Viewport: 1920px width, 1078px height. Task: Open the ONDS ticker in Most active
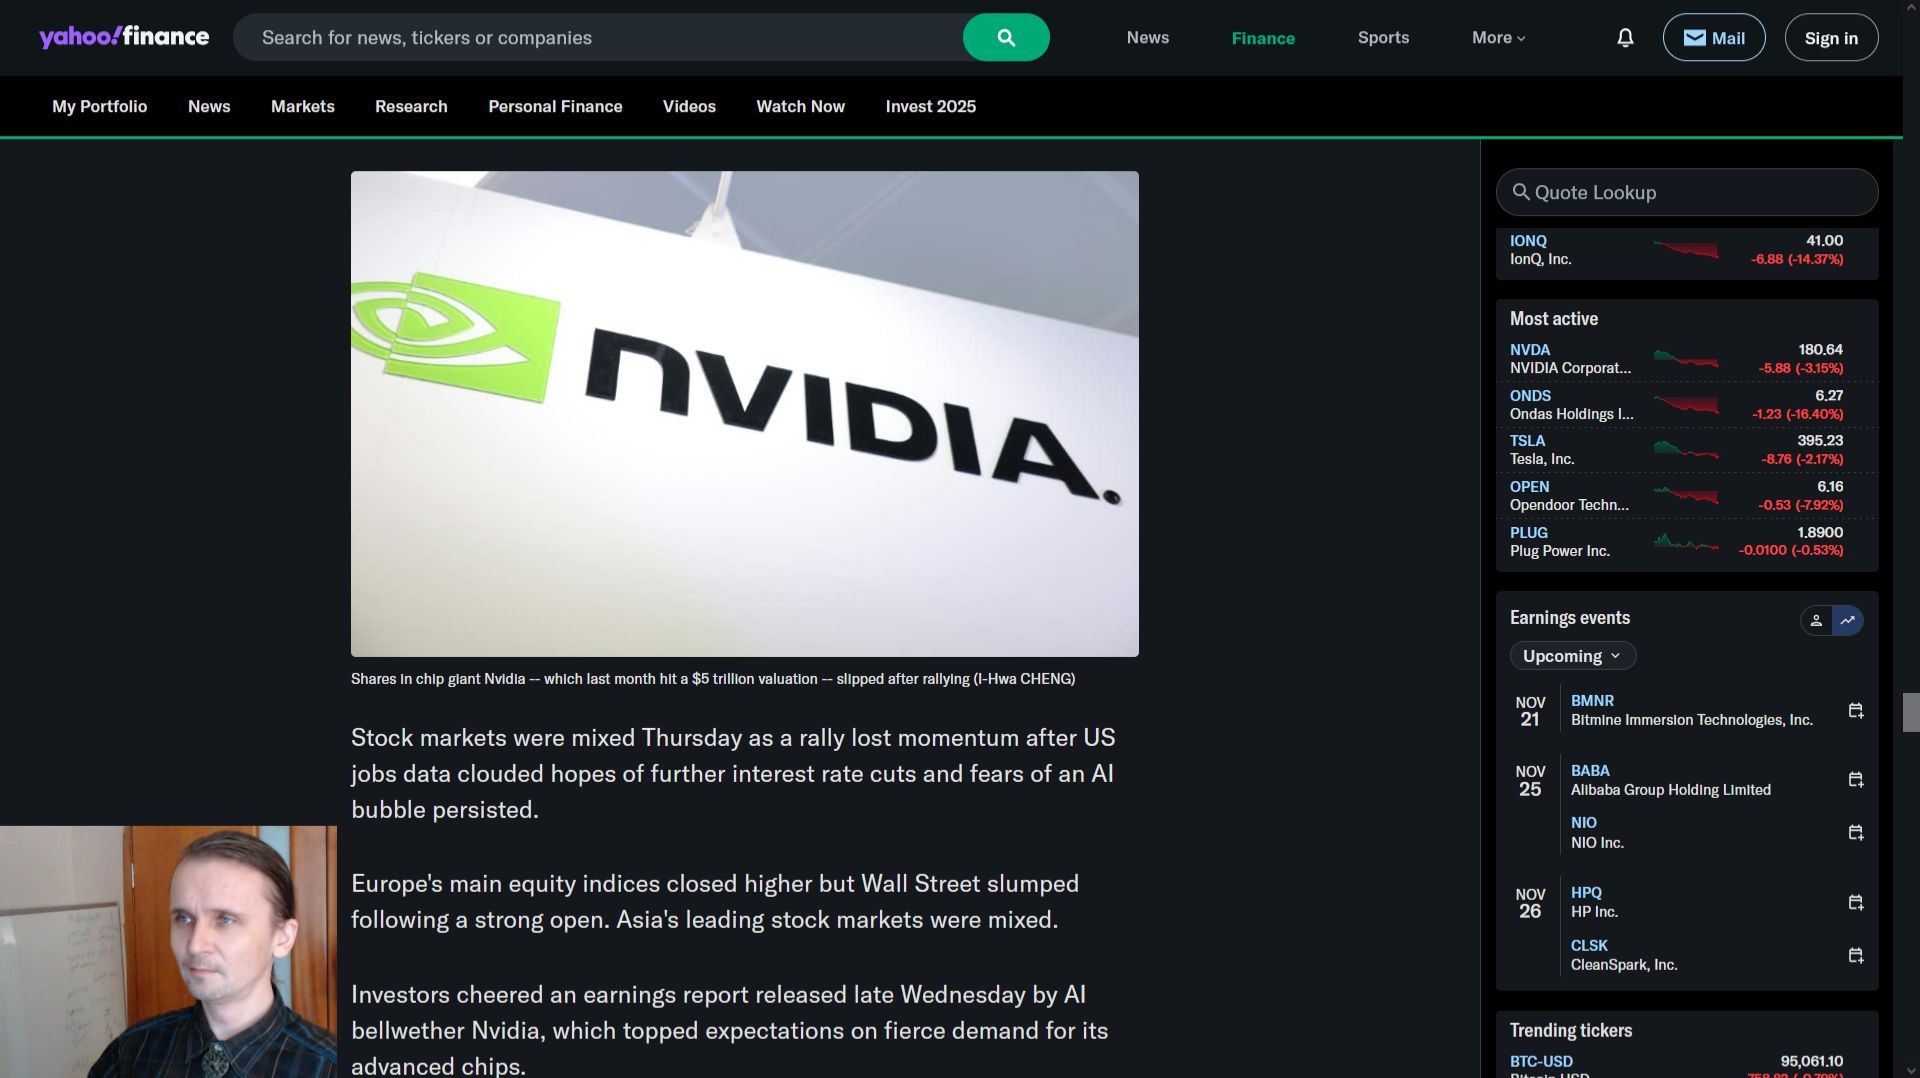[x=1530, y=396]
